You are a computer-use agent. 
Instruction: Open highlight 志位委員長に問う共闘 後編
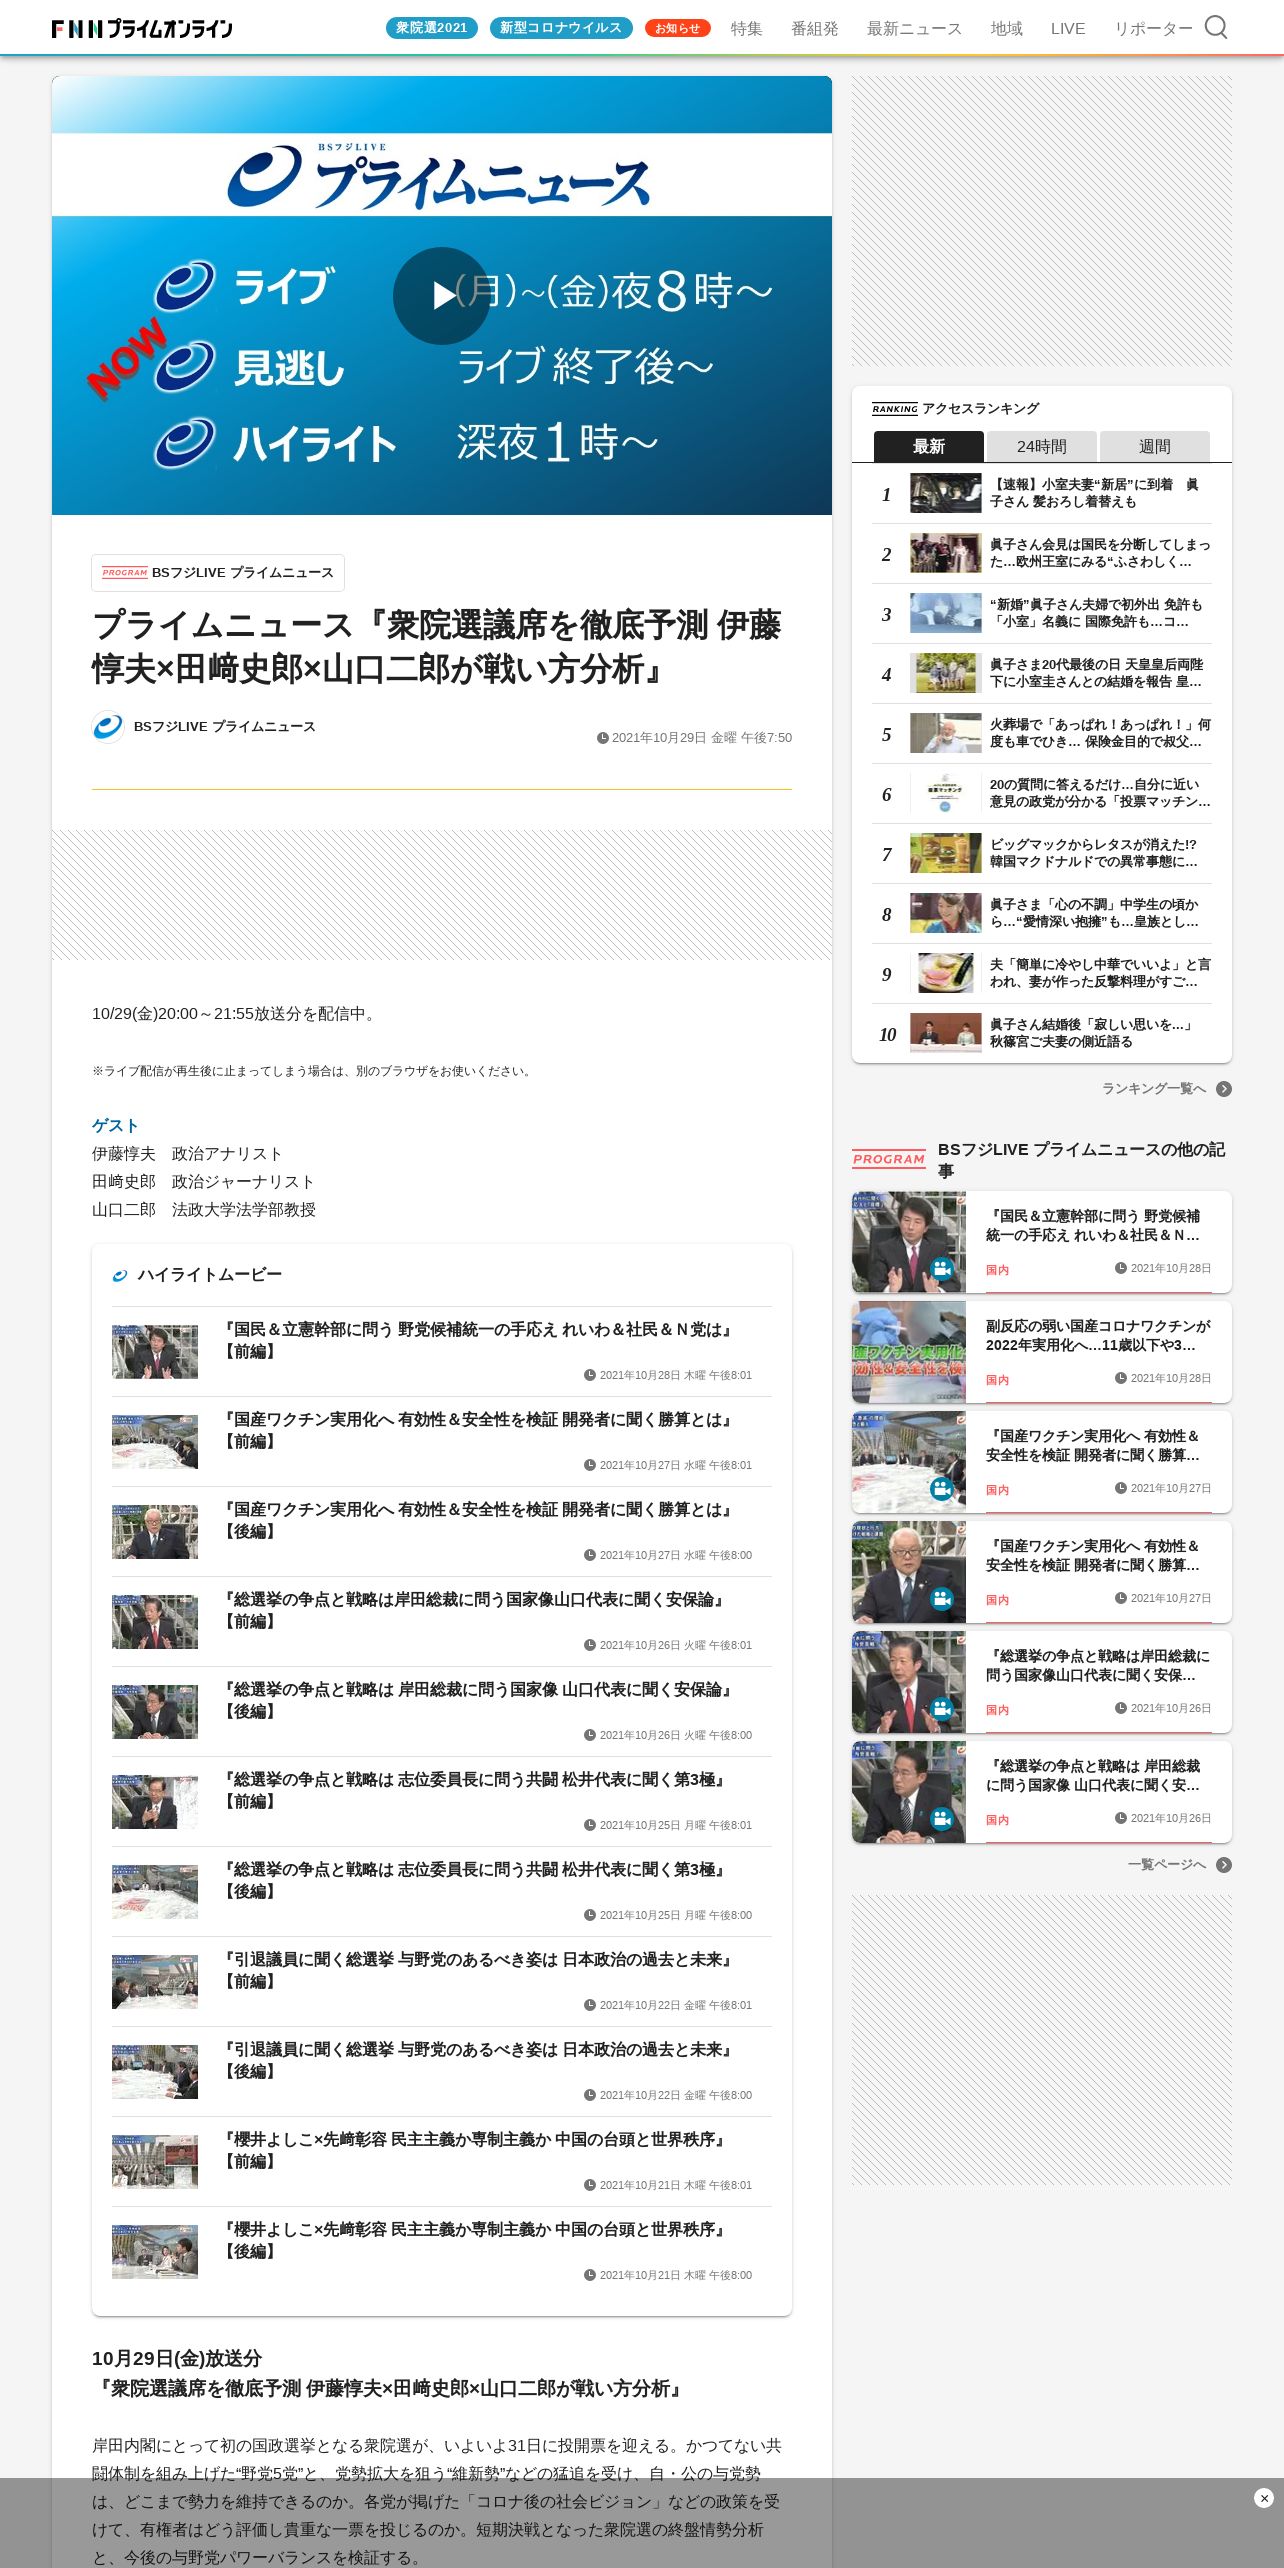(442, 1892)
